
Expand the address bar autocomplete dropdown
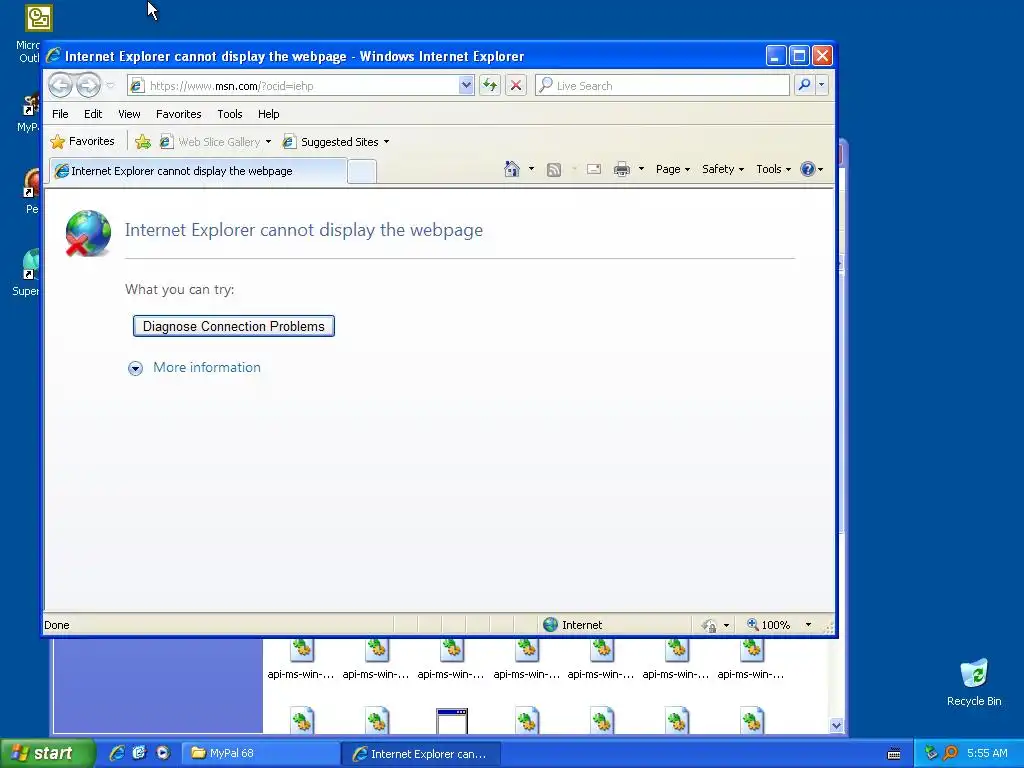(x=466, y=86)
